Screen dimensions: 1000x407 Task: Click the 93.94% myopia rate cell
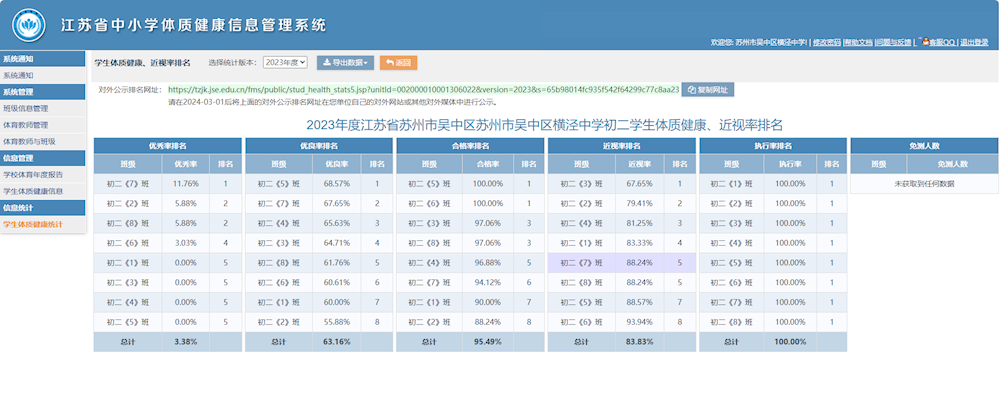click(x=640, y=322)
